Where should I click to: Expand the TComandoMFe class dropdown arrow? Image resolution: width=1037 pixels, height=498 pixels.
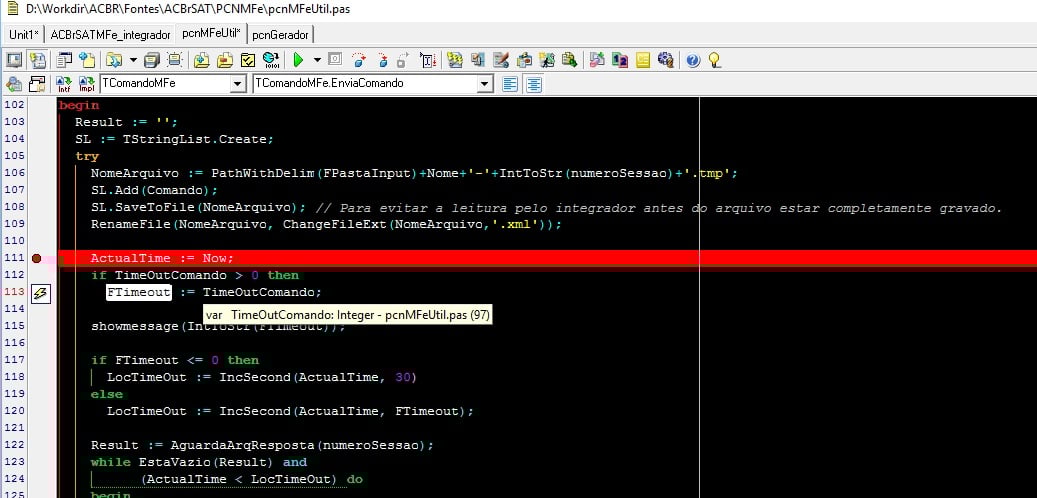tap(238, 84)
